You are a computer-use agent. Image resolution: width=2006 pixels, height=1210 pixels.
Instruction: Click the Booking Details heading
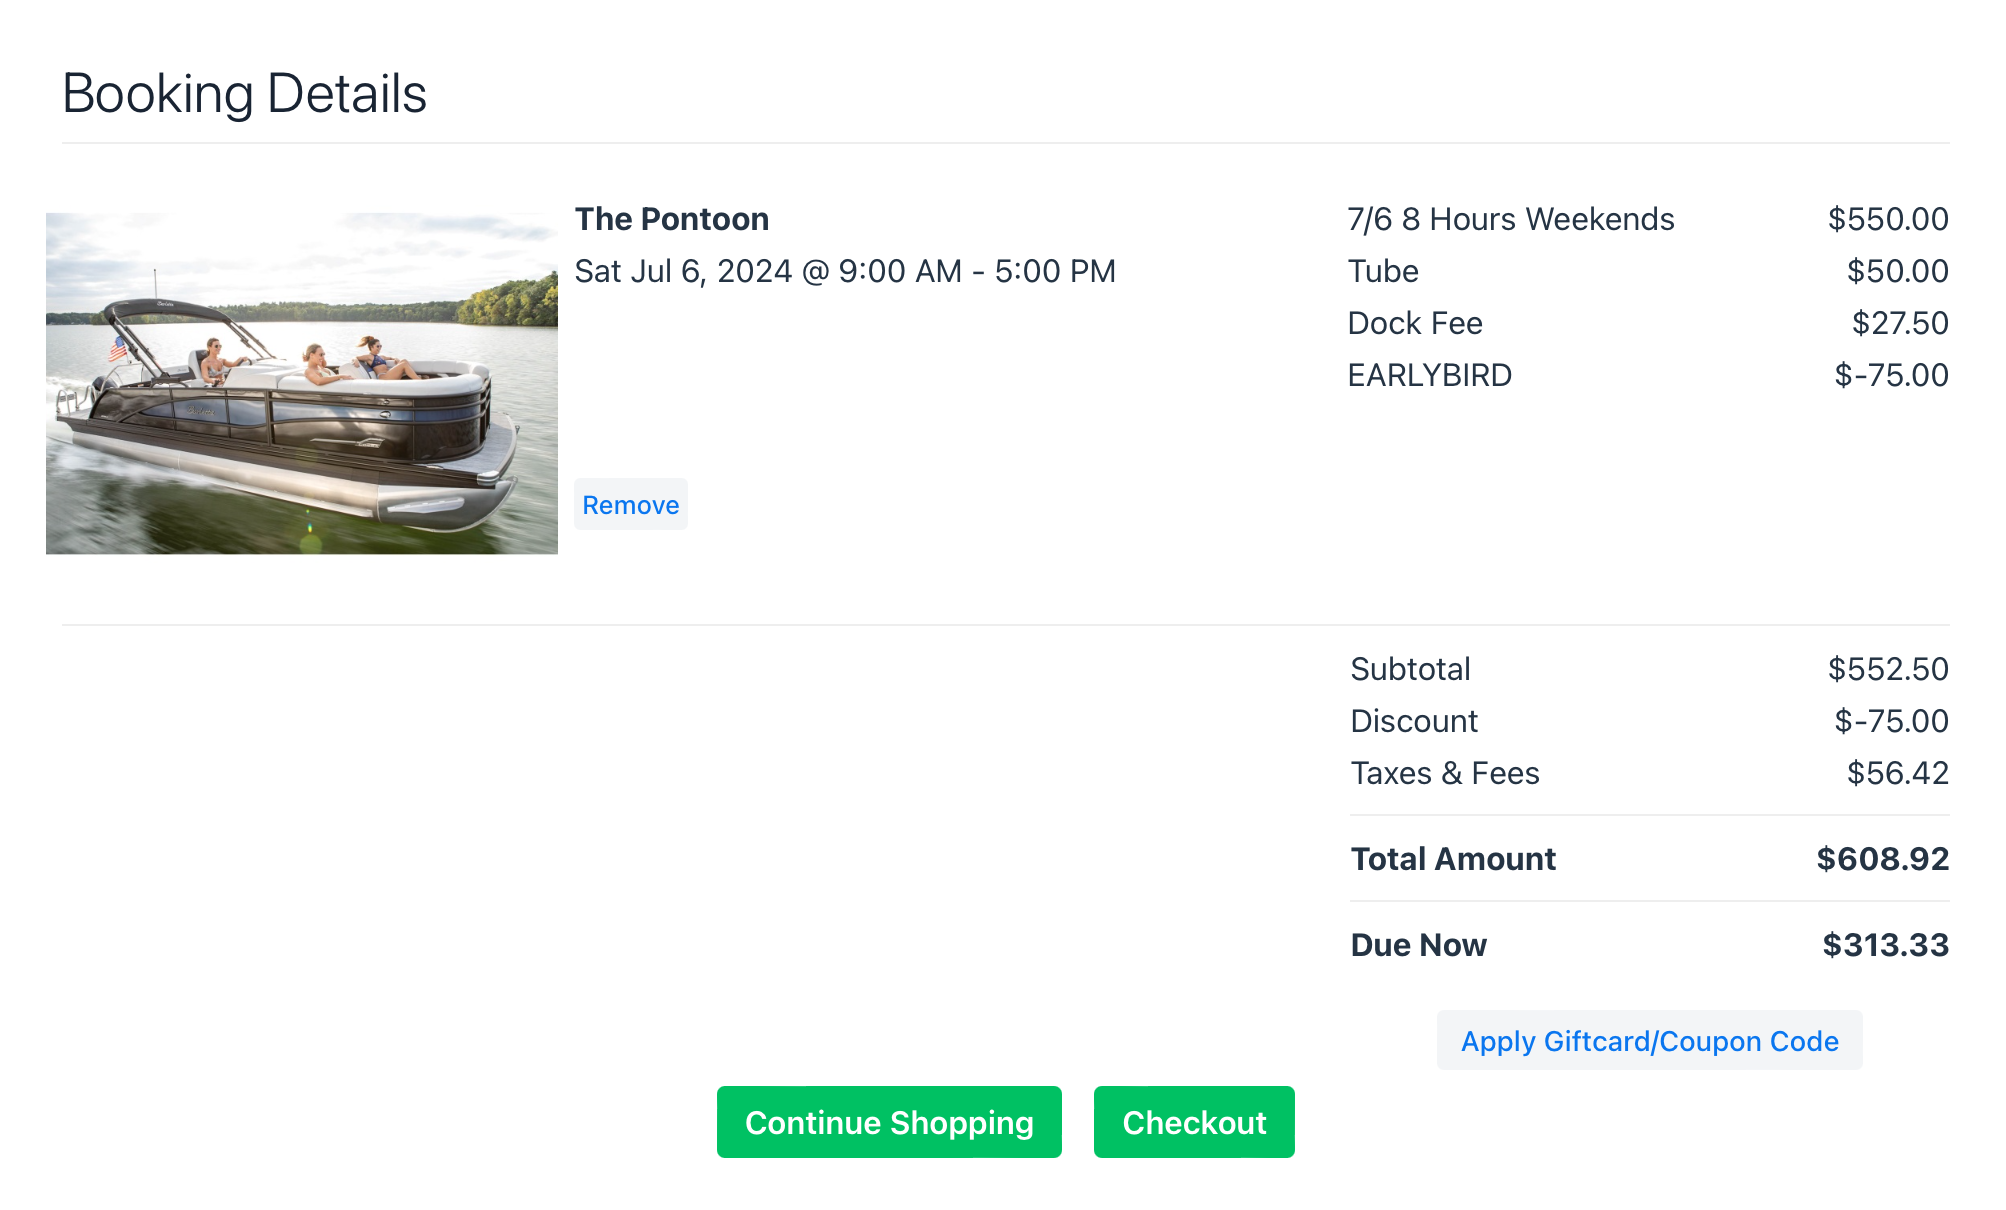click(244, 94)
